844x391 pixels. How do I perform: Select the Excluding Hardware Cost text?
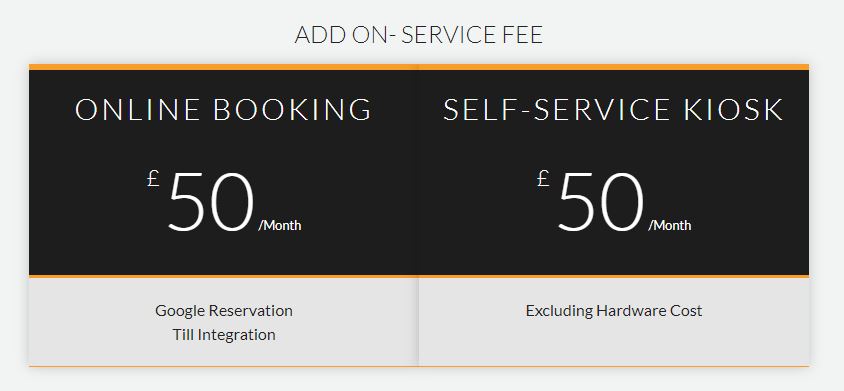[x=614, y=311]
